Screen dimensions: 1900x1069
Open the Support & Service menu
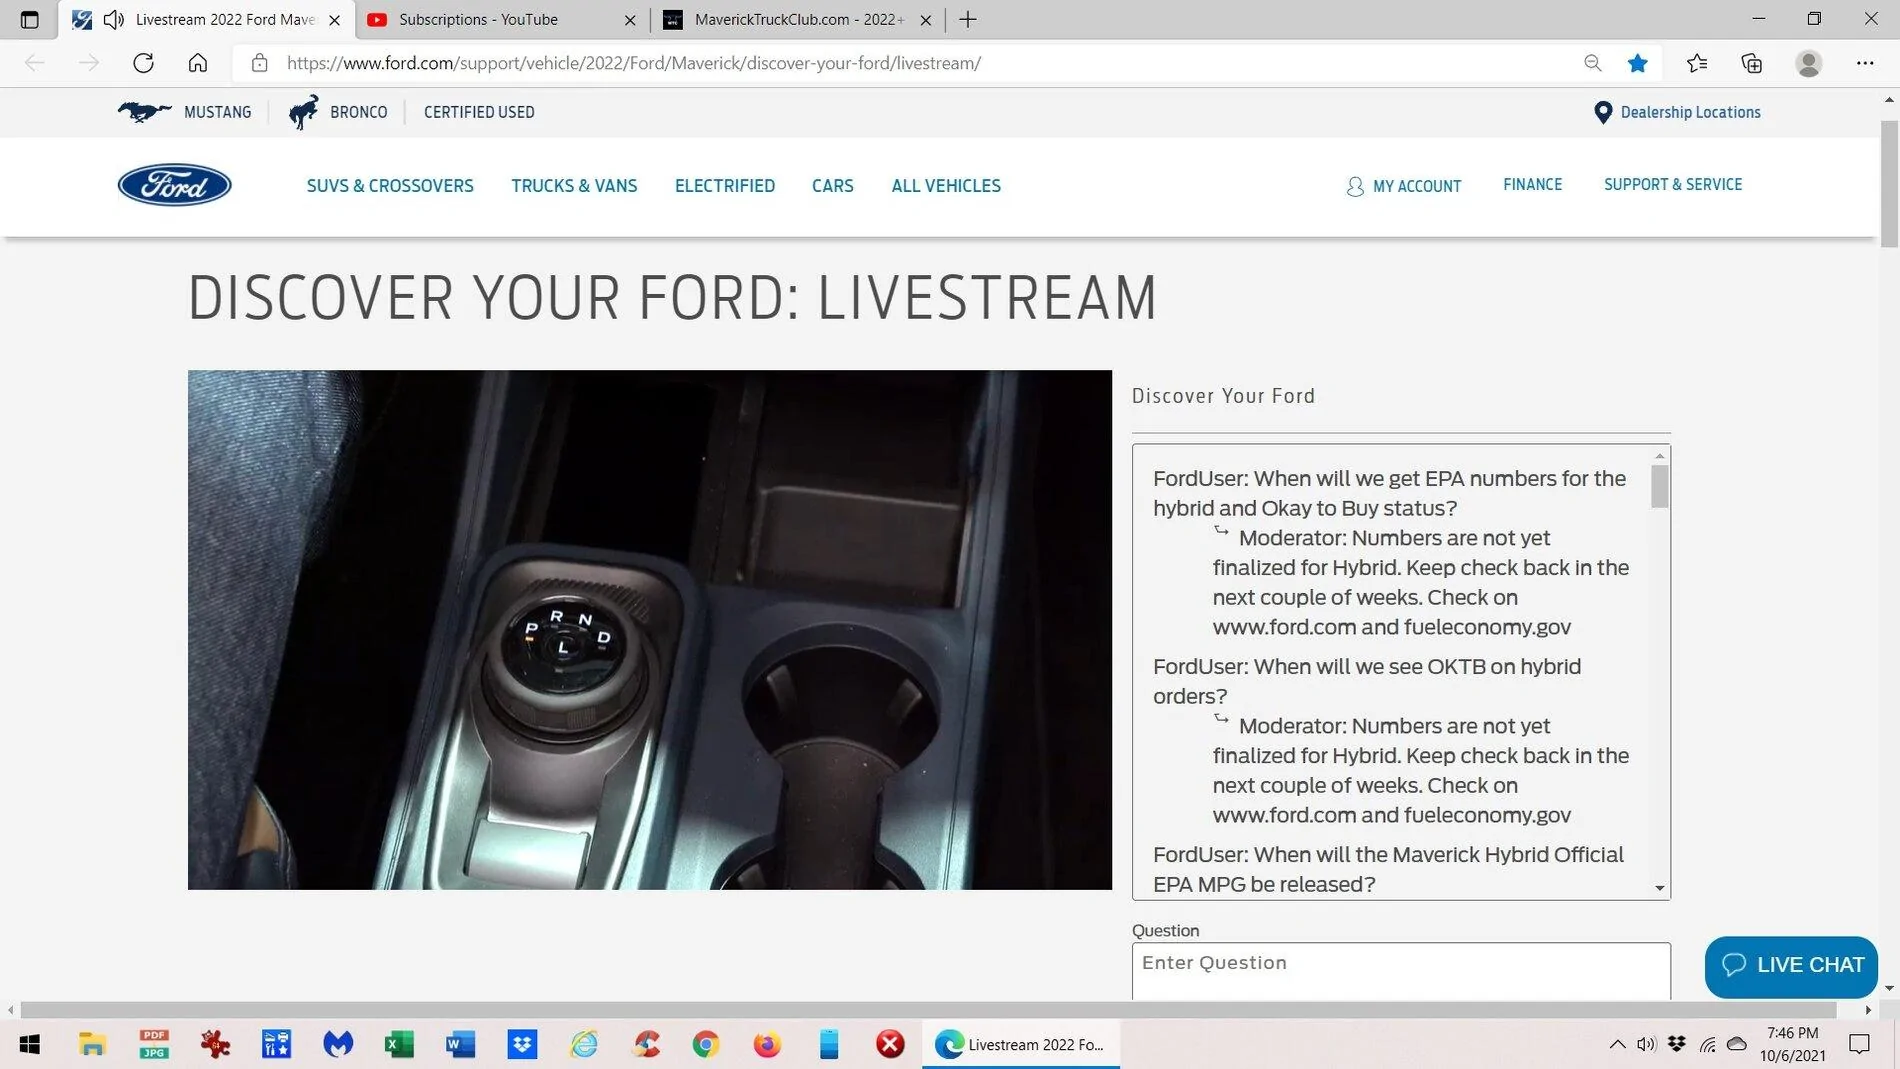[1673, 185]
